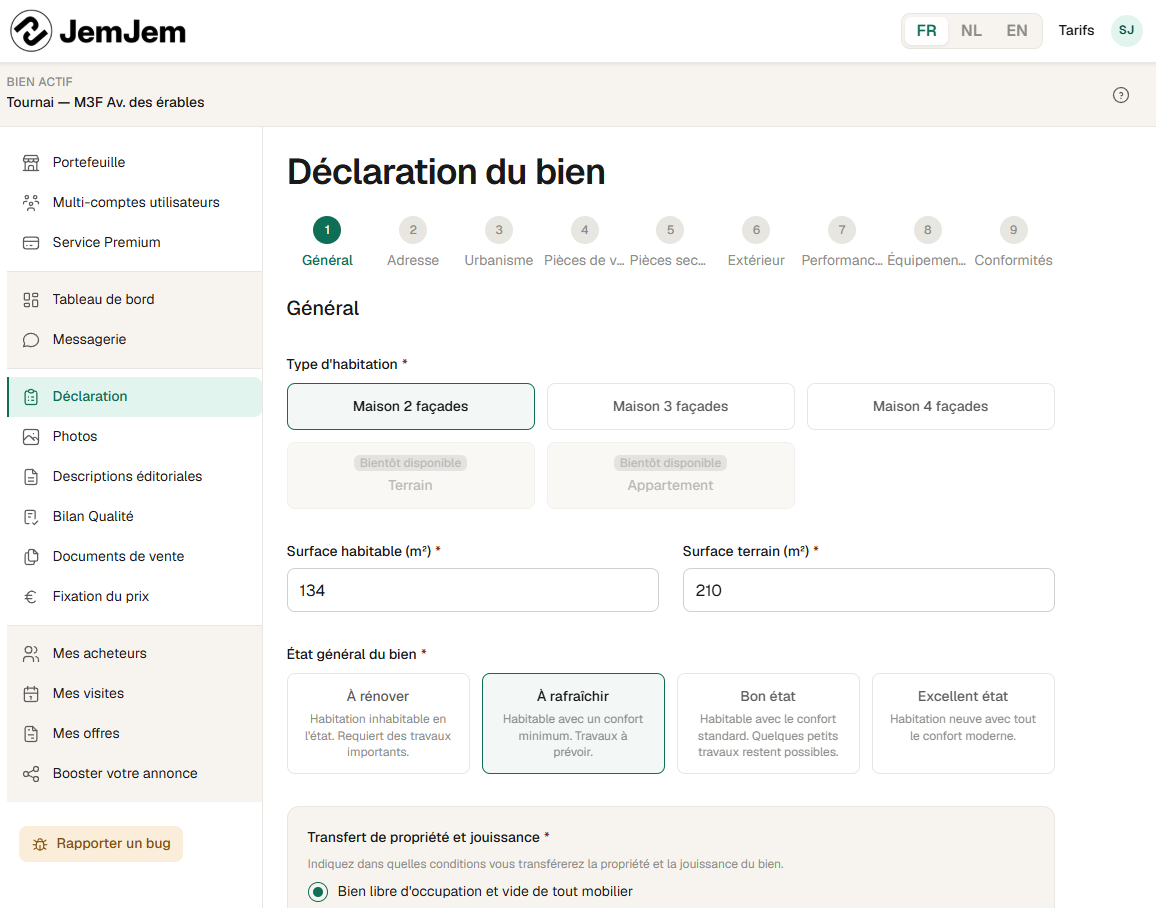1156x908 pixels.
Task: Click the Service Premium card icon
Action: coord(31,242)
